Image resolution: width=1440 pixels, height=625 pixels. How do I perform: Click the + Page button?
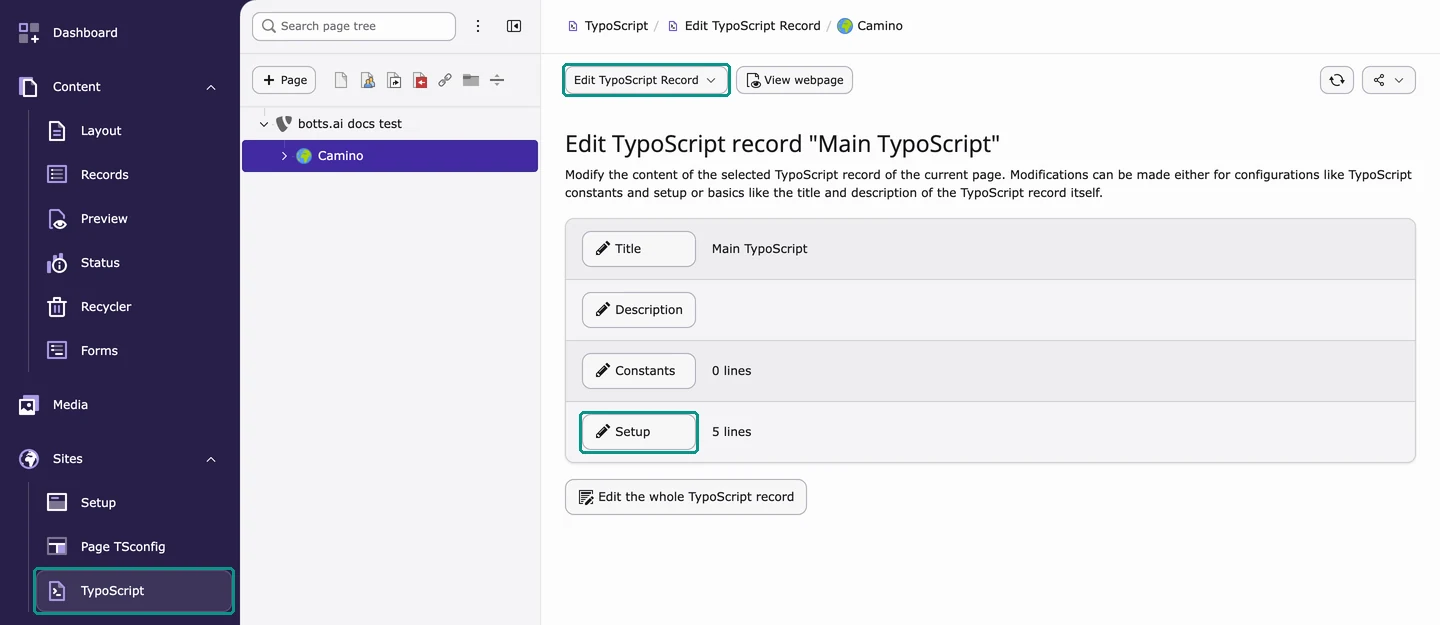(284, 80)
